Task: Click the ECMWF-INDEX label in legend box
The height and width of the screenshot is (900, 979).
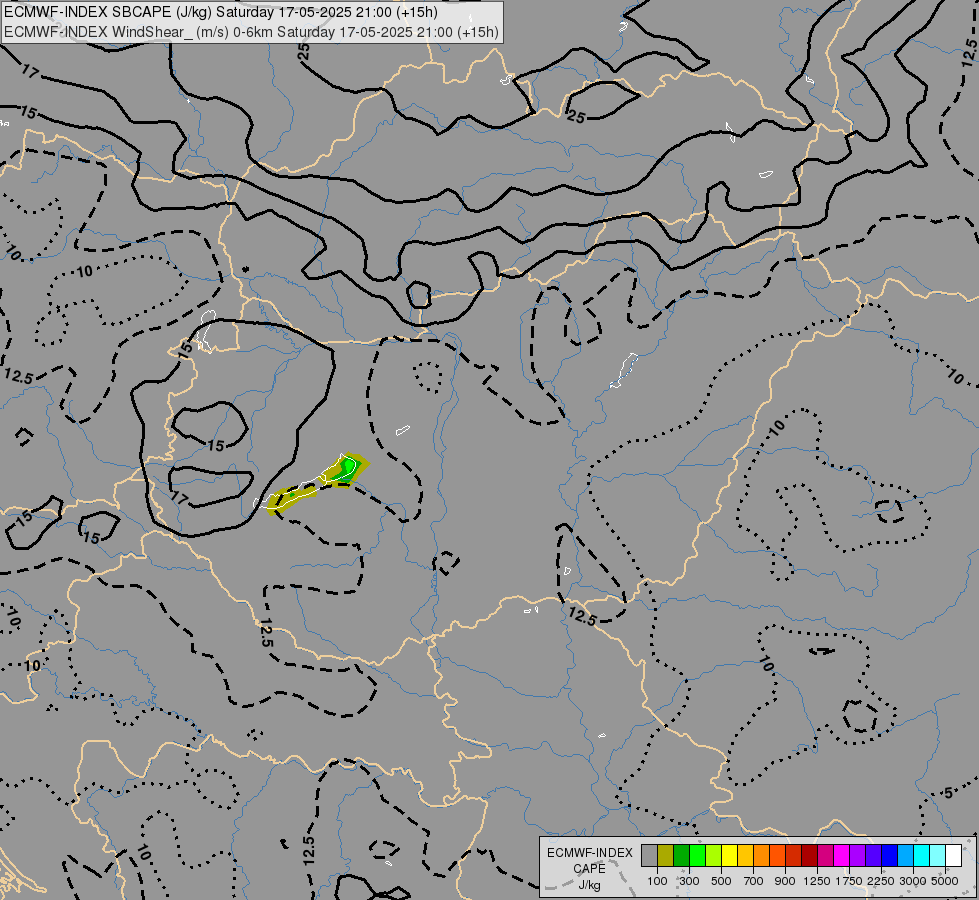Action: (x=589, y=853)
